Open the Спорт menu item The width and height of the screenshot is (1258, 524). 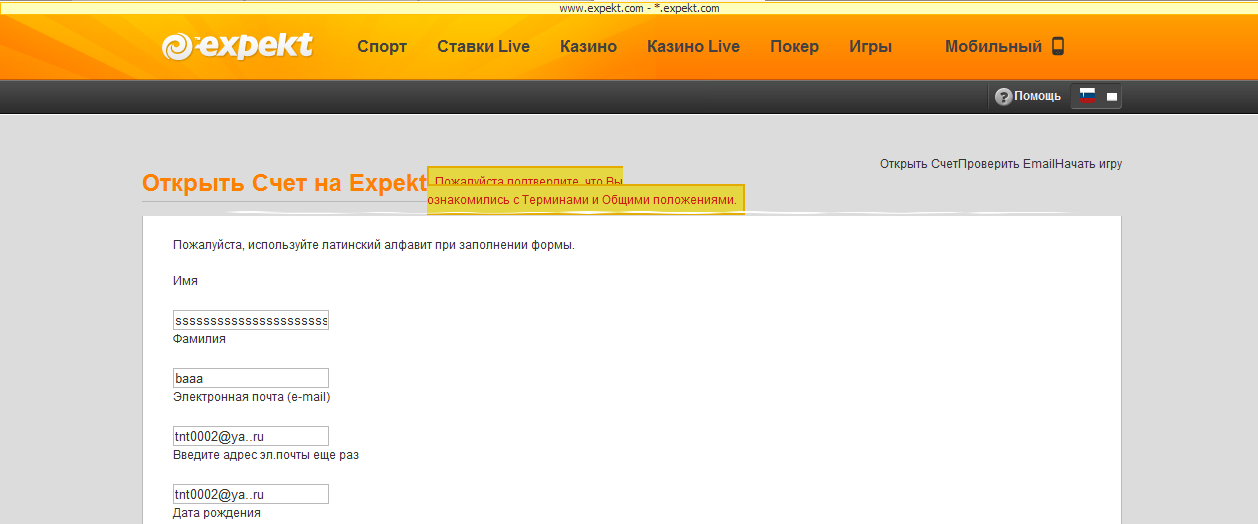click(x=382, y=46)
